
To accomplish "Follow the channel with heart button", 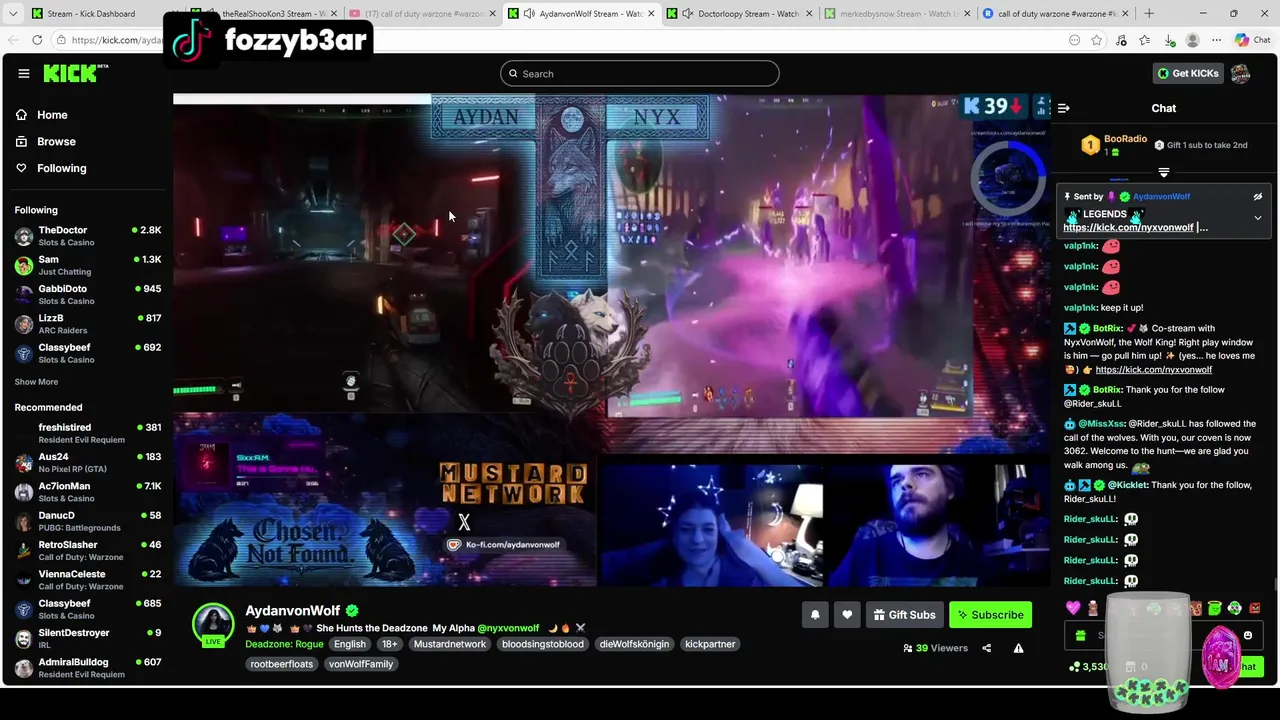I will click(847, 615).
